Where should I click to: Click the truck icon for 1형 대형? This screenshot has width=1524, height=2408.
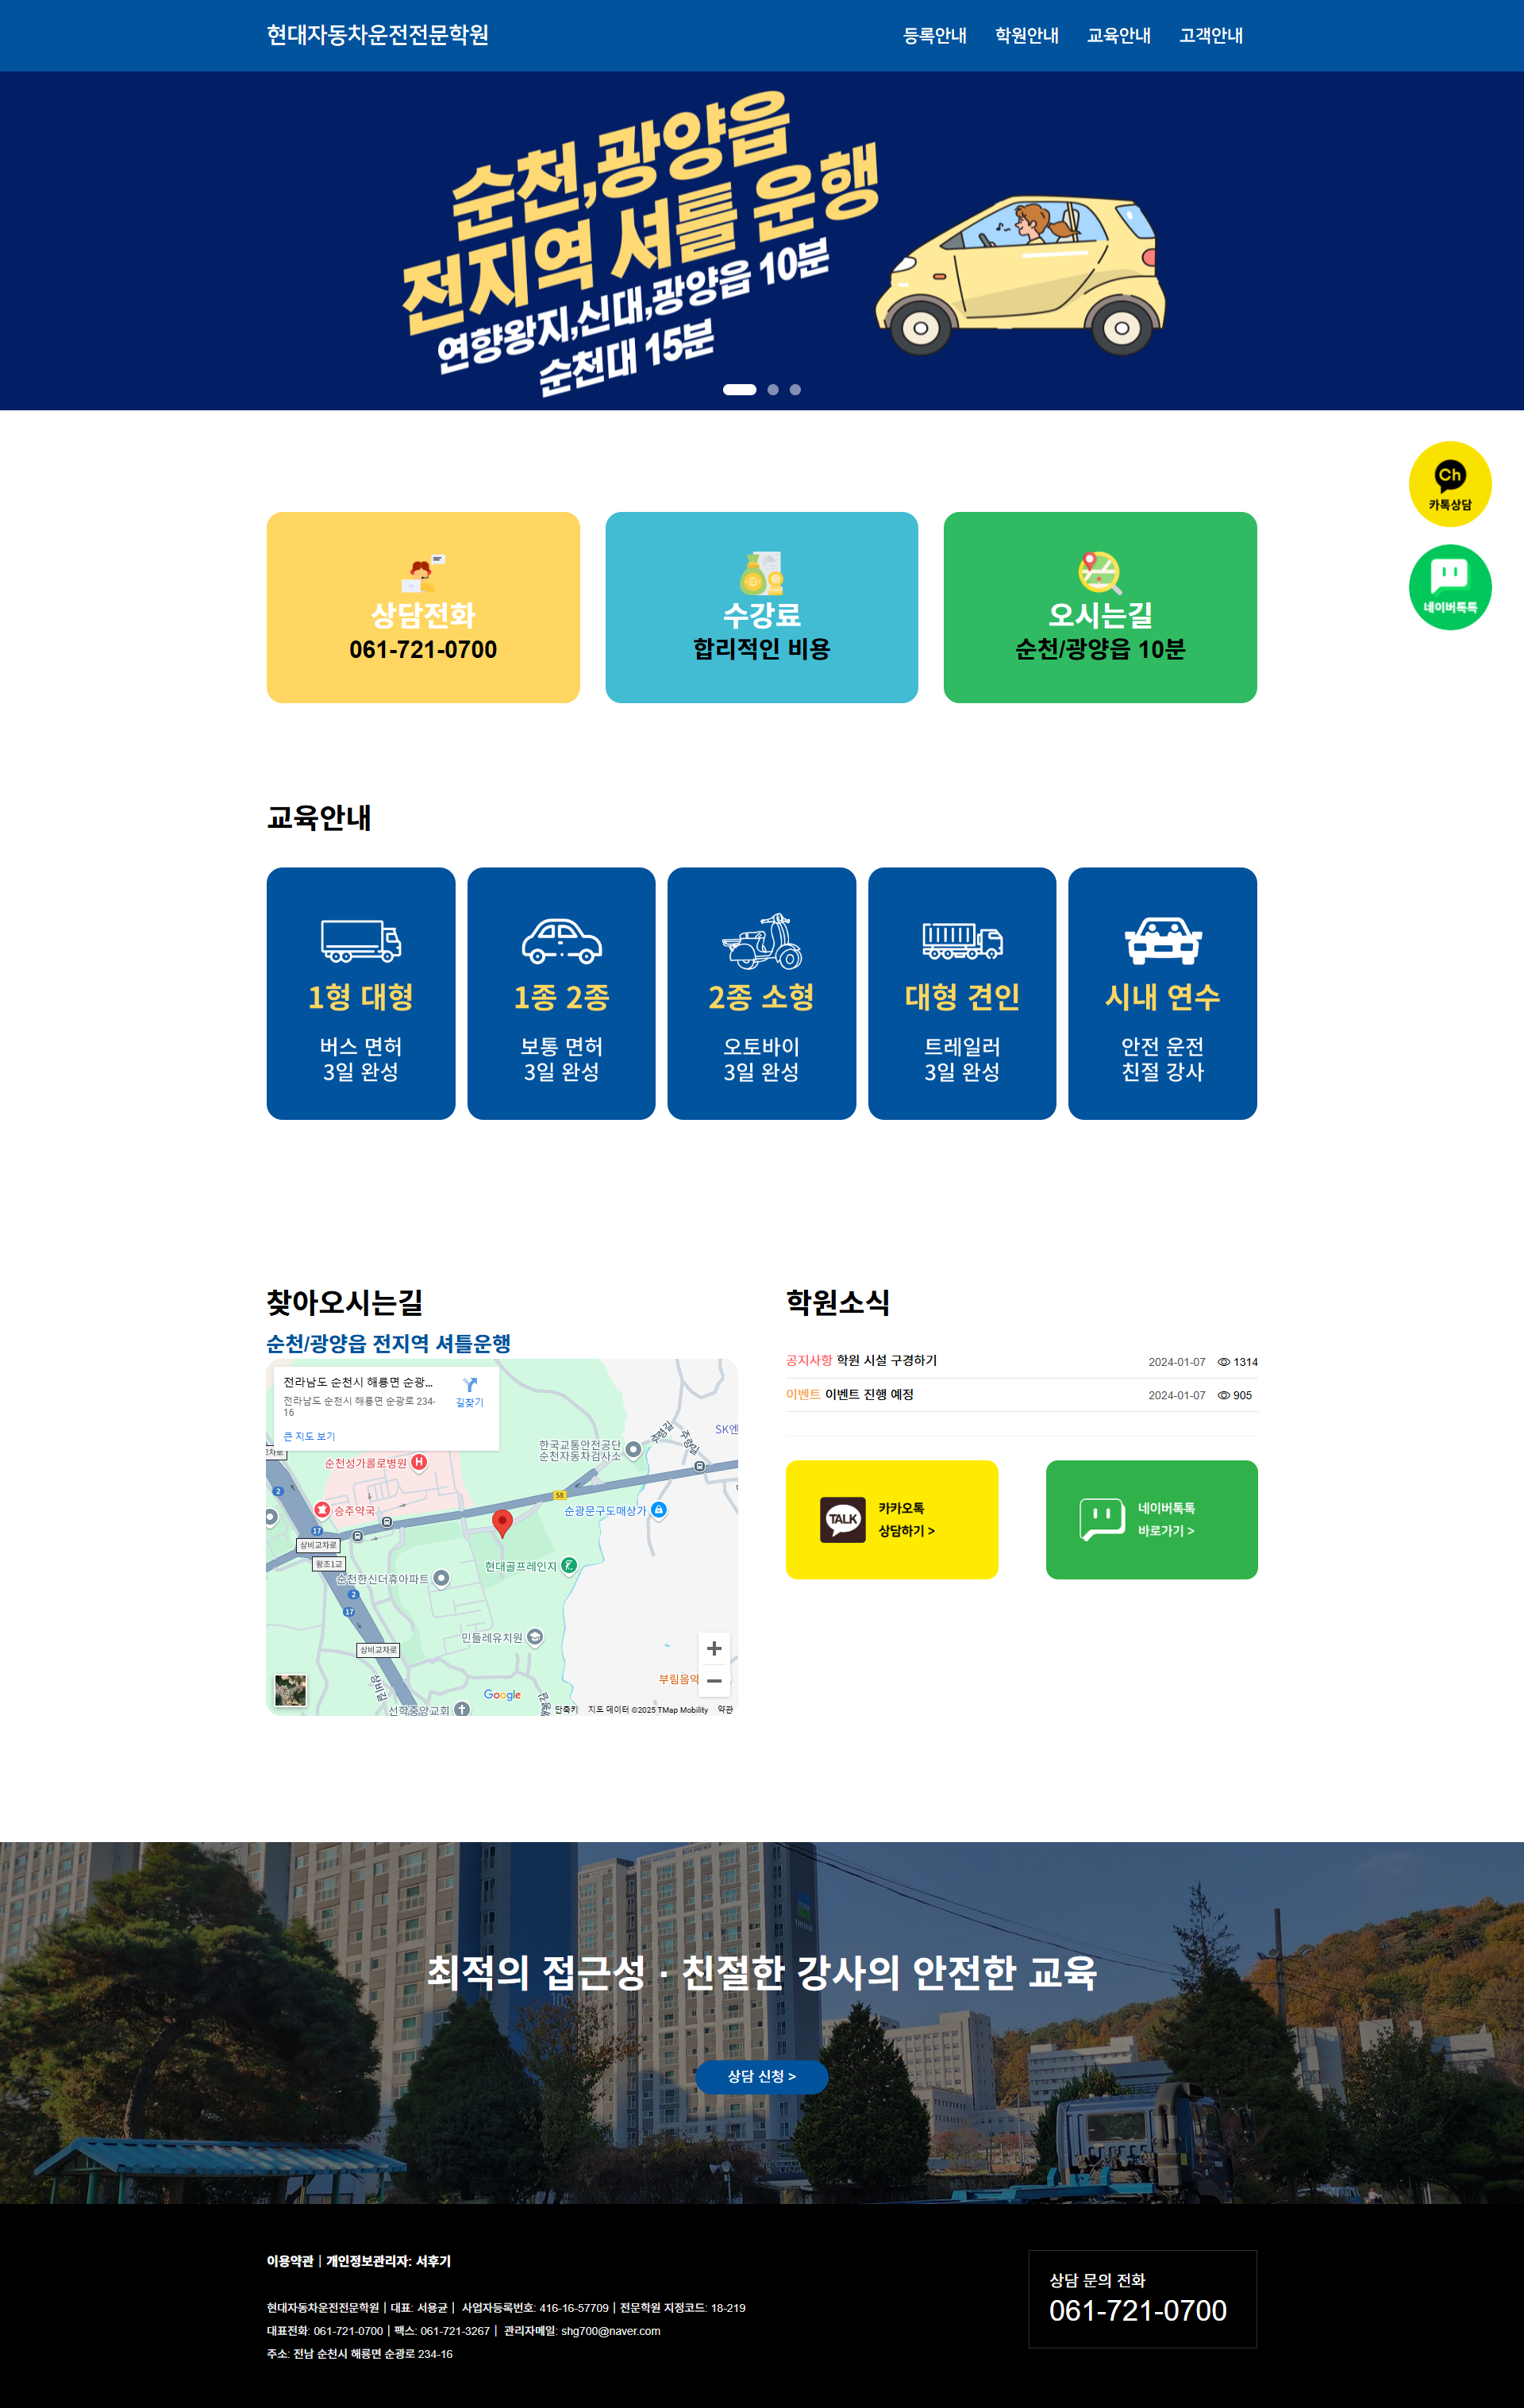tap(361, 940)
